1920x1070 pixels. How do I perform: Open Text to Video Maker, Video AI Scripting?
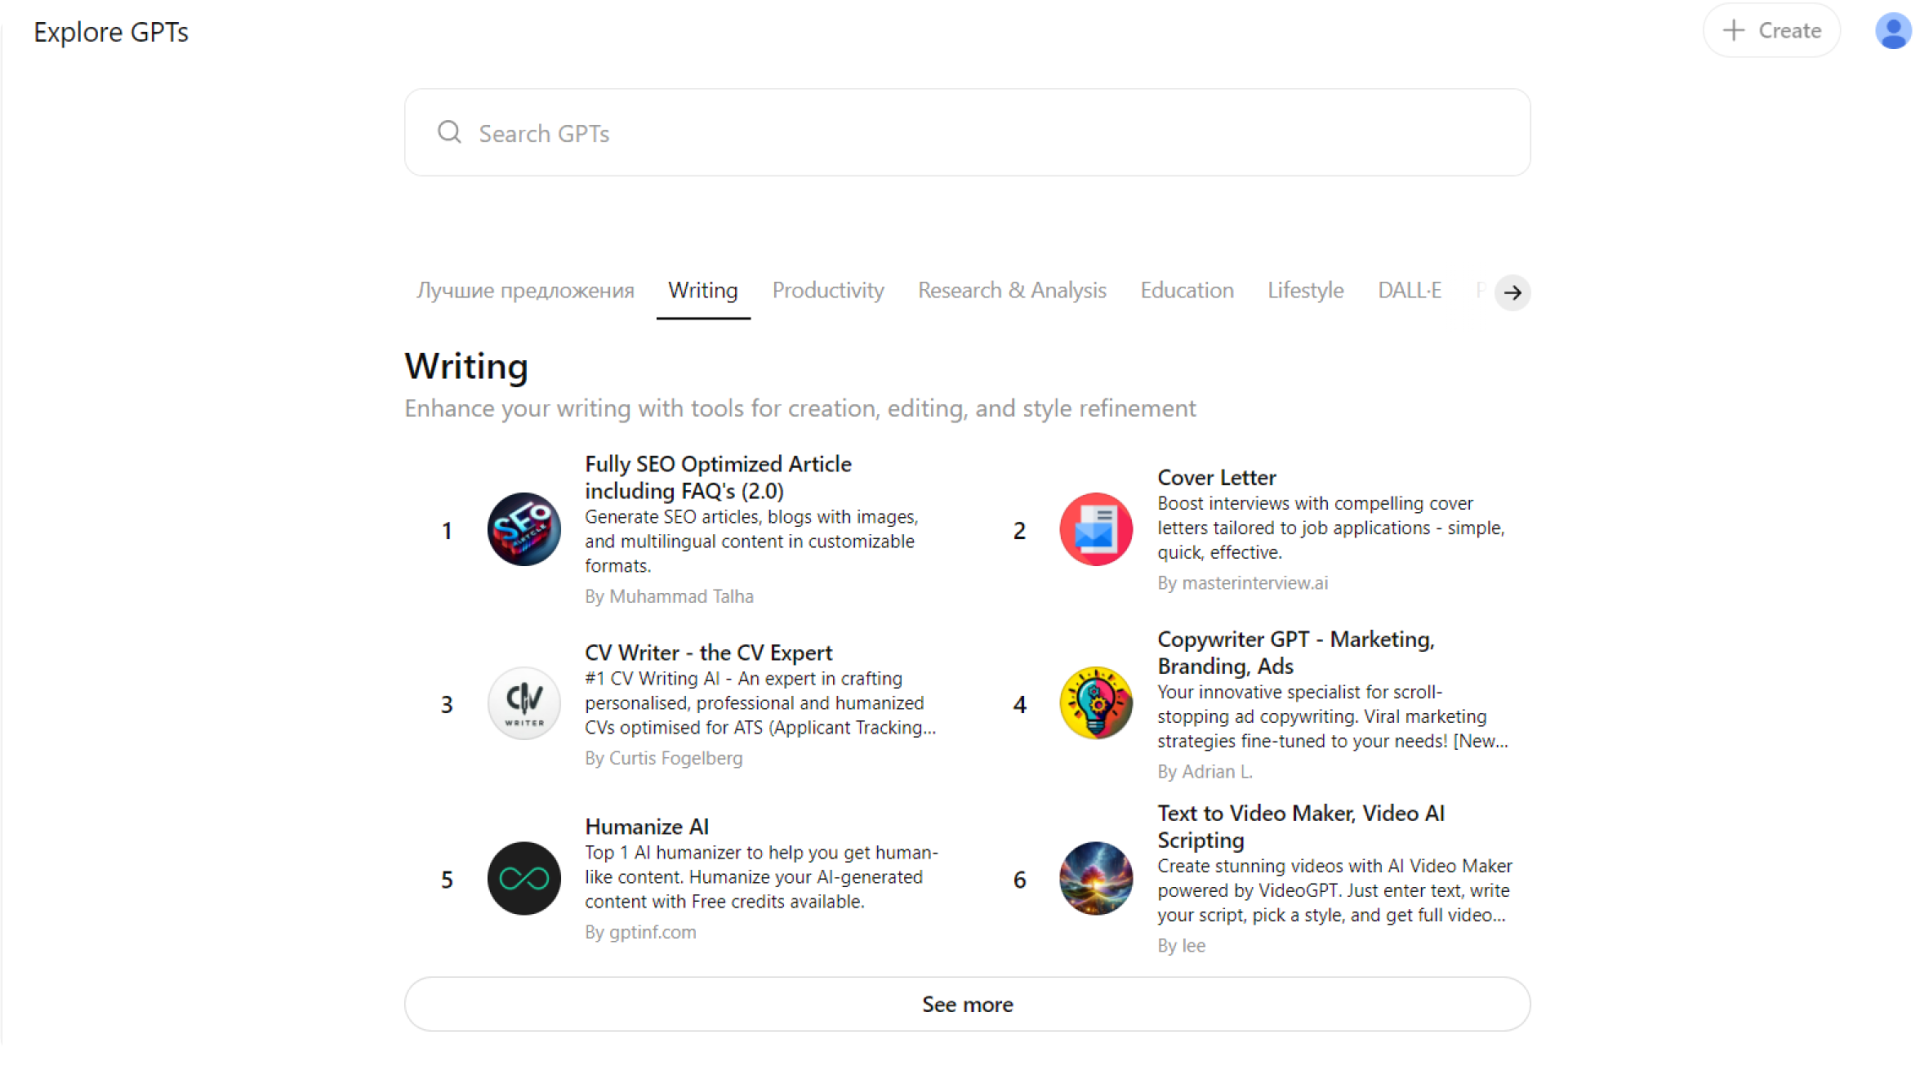point(1301,826)
